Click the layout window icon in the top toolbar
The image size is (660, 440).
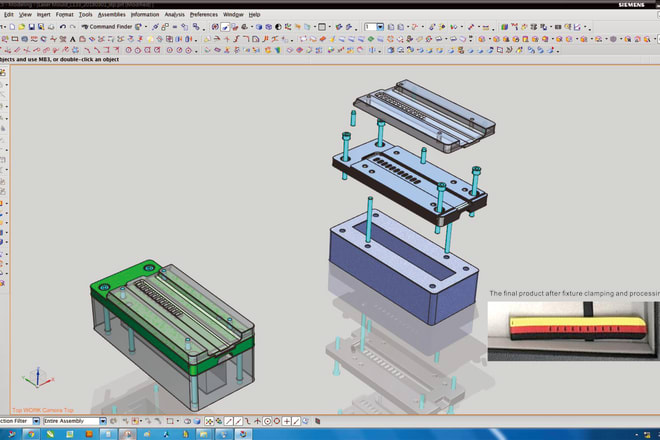tap(322, 27)
